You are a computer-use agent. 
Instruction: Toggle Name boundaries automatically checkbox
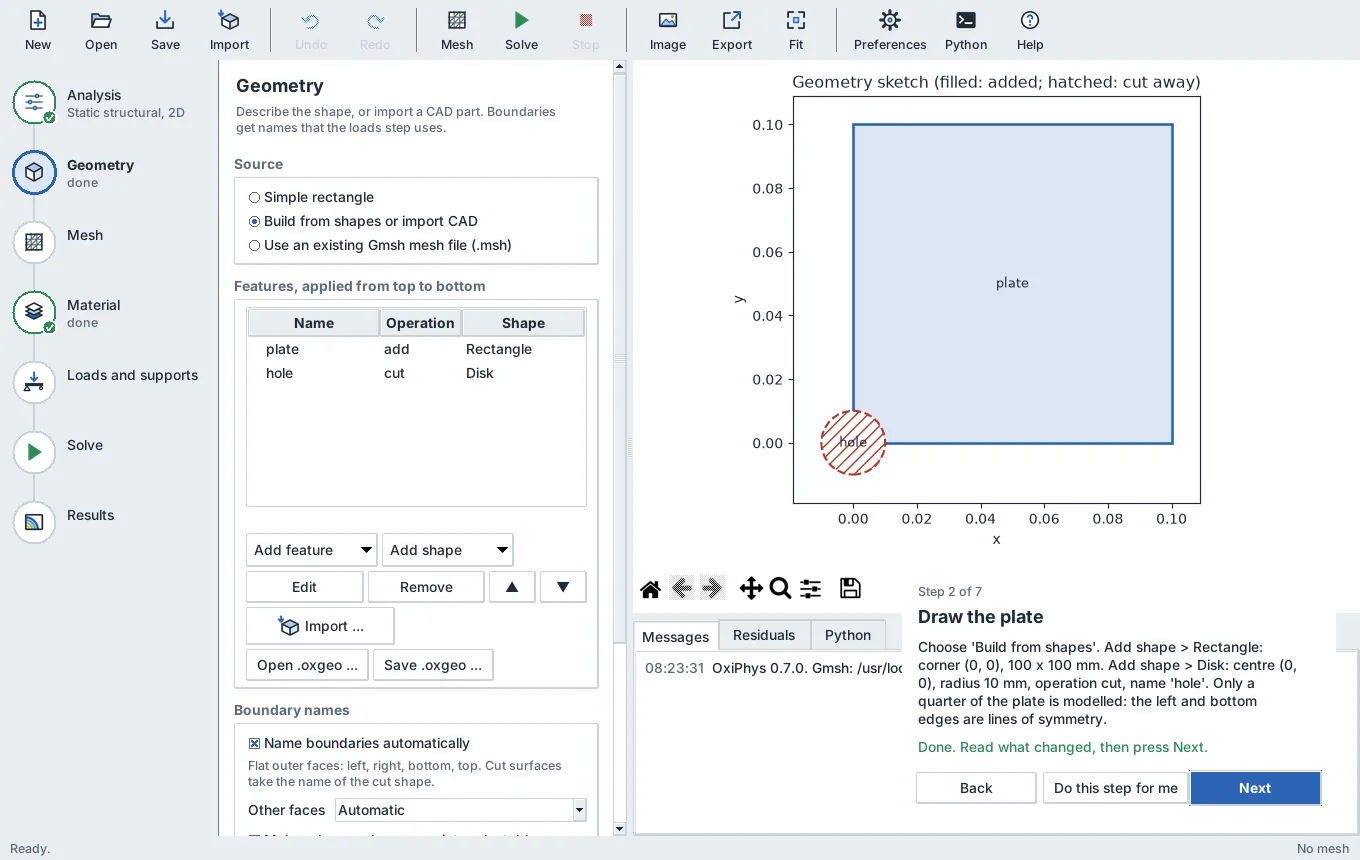coord(359,743)
